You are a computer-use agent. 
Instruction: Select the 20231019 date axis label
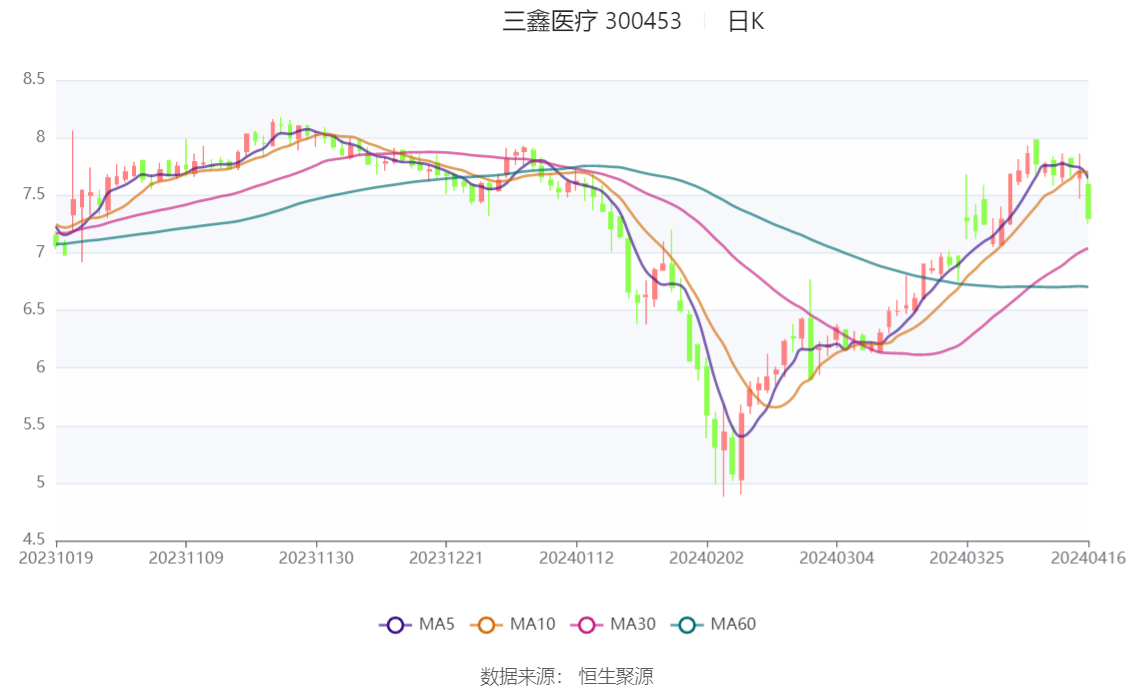click(56, 558)
